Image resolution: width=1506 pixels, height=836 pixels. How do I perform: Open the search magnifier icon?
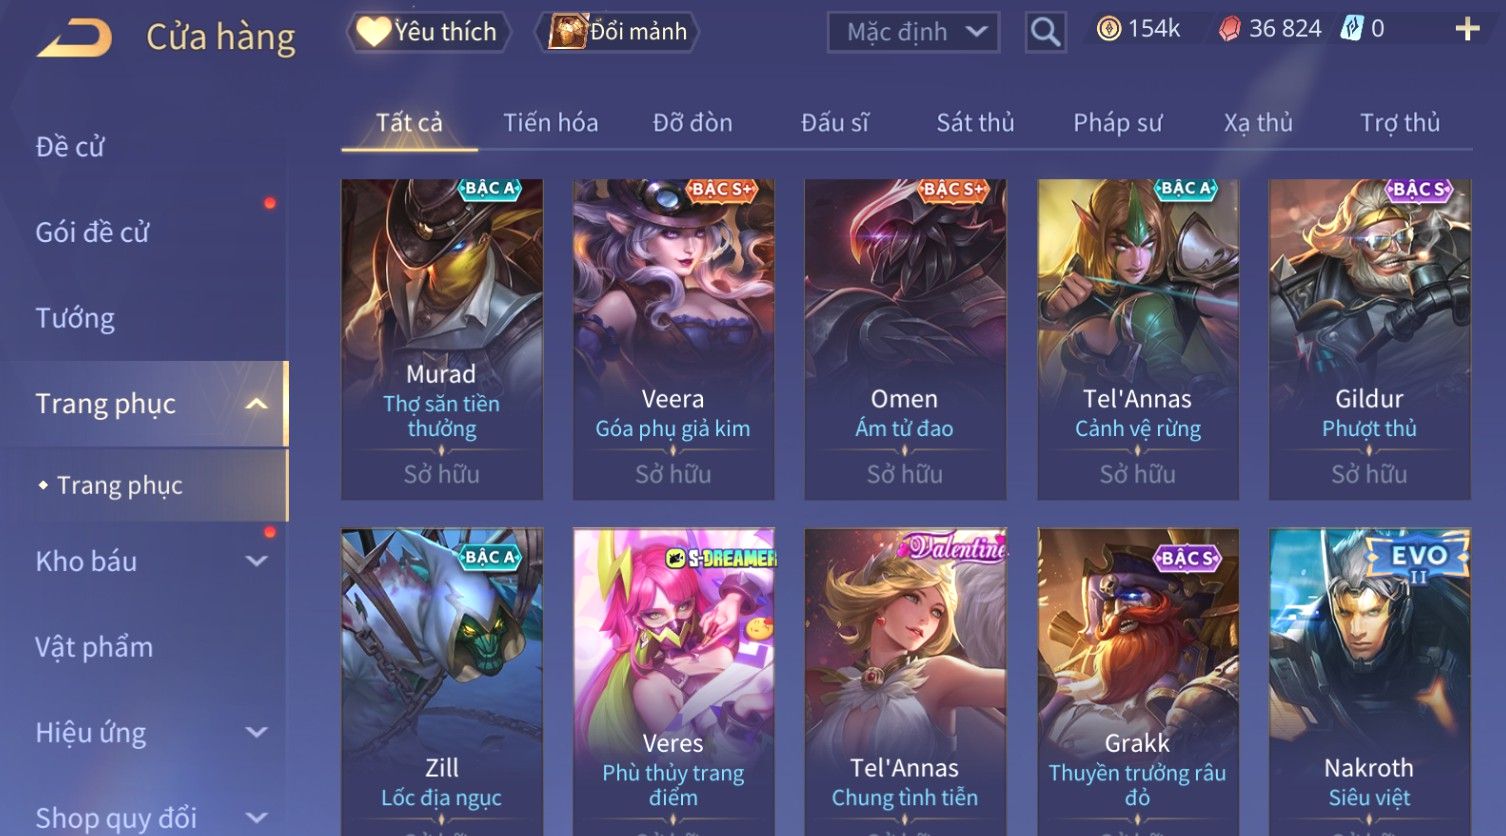point(1045,32)
